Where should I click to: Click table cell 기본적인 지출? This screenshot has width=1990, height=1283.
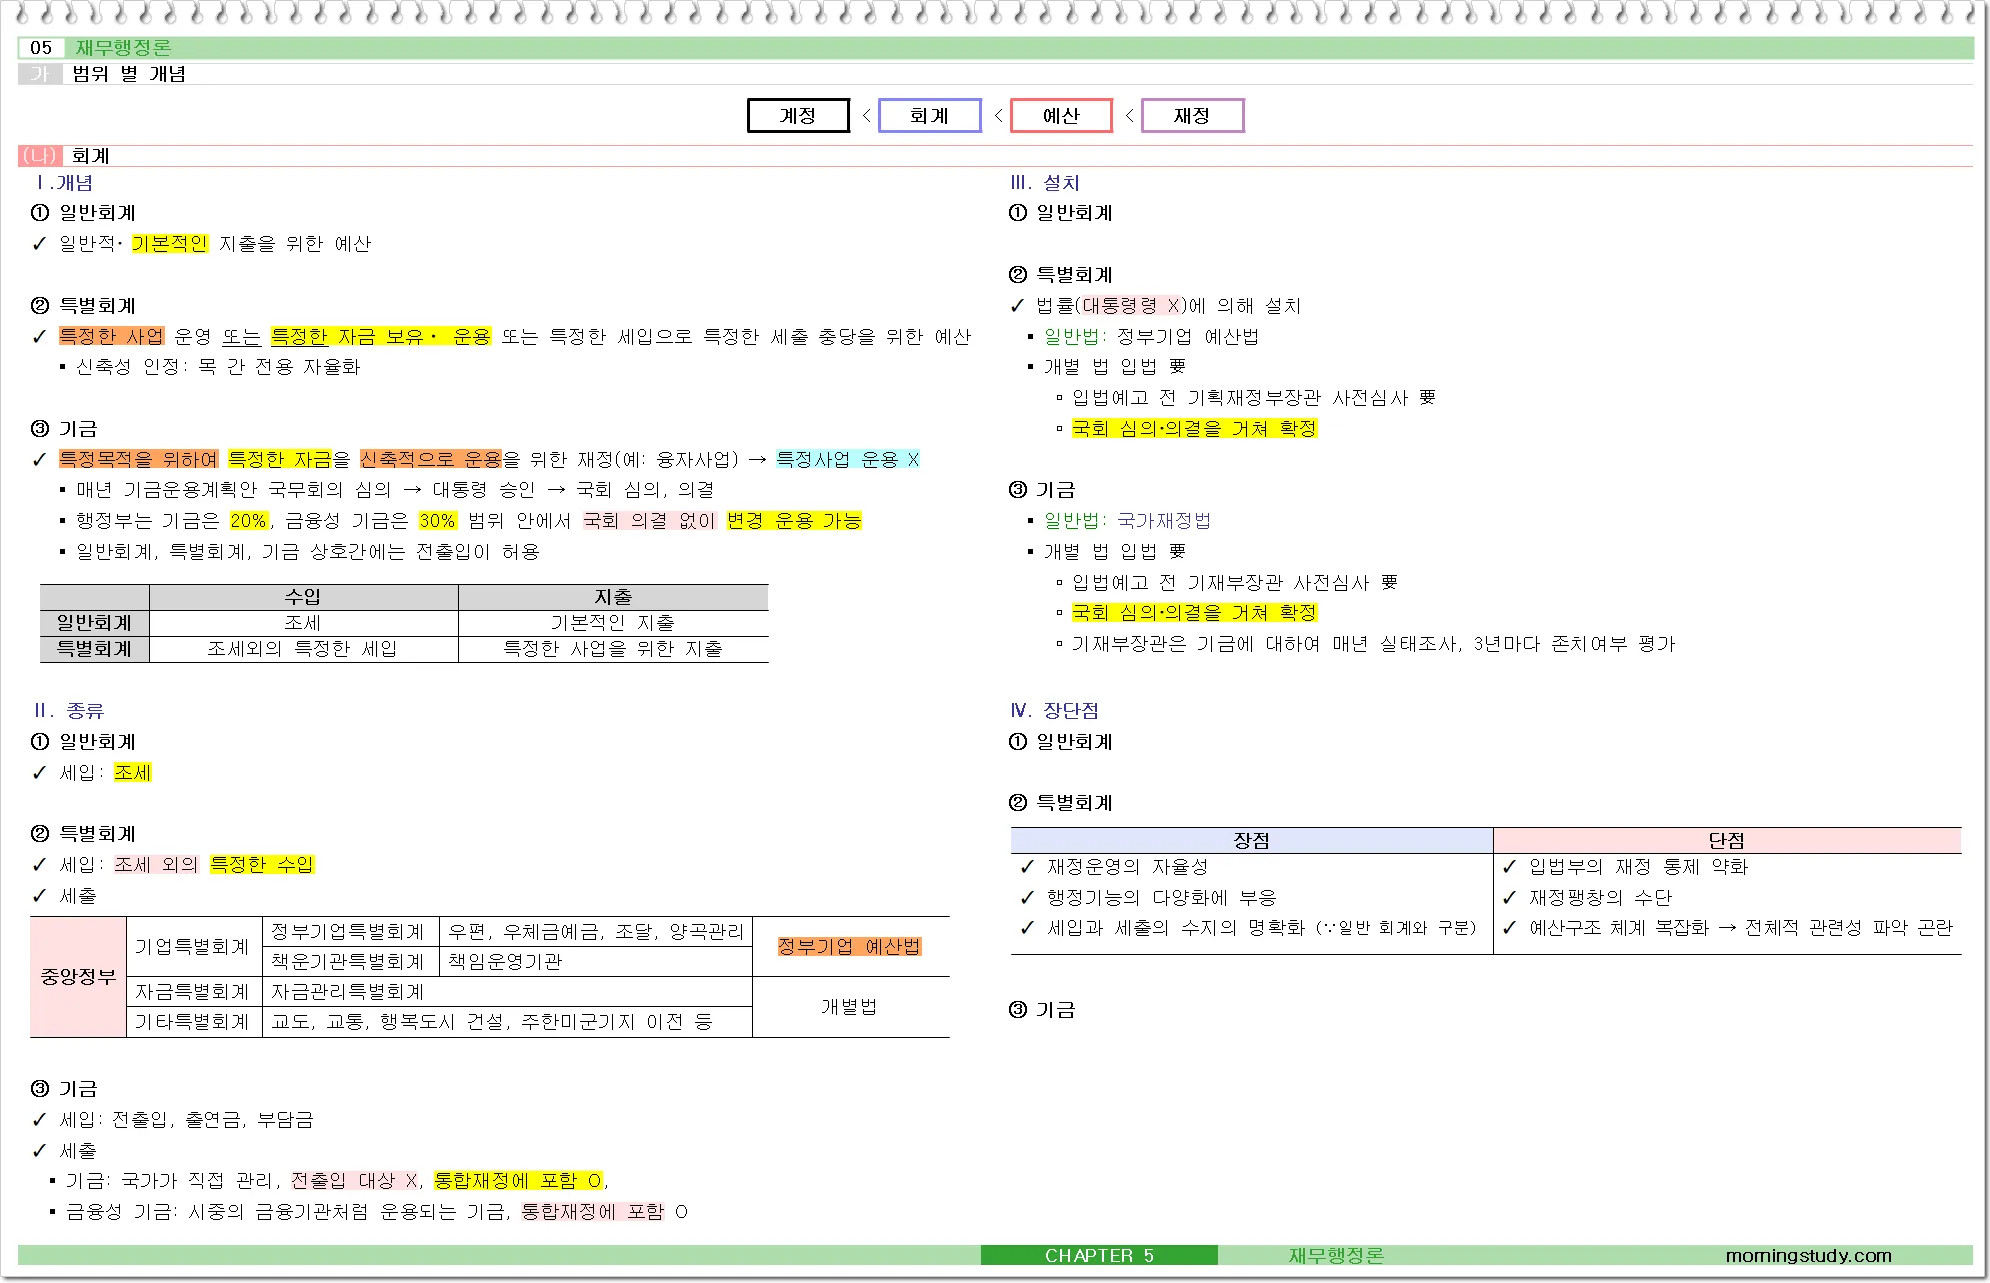tap(613, 623)
